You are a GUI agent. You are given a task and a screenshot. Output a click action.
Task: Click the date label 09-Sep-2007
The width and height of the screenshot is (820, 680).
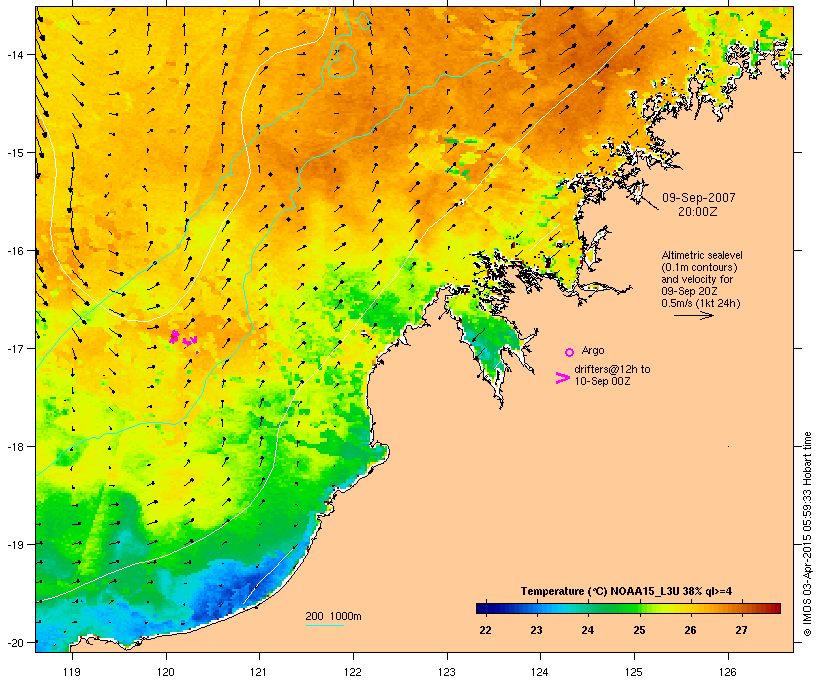tap(699, 198)
